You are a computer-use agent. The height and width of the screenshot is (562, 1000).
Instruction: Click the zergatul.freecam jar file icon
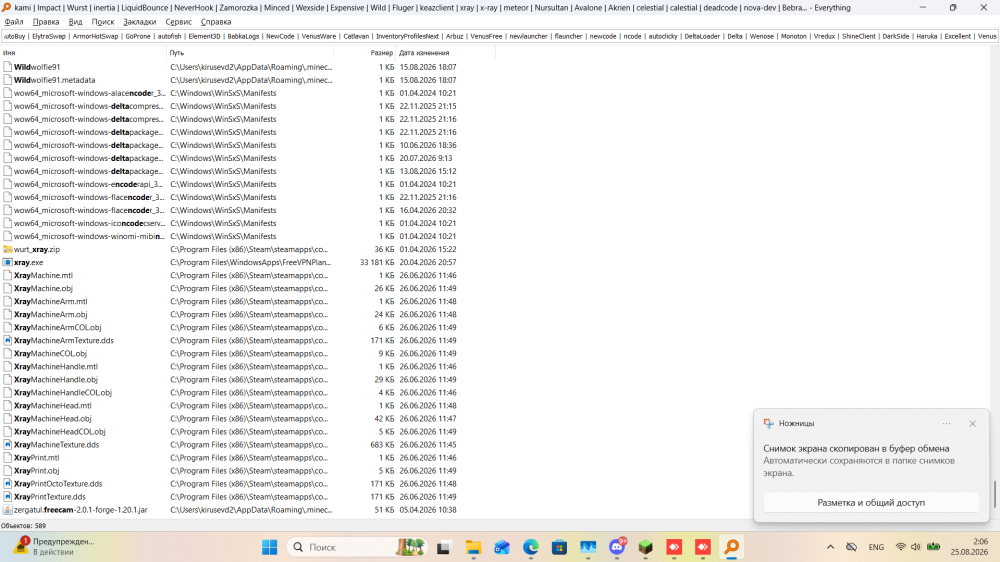(8, 510)
